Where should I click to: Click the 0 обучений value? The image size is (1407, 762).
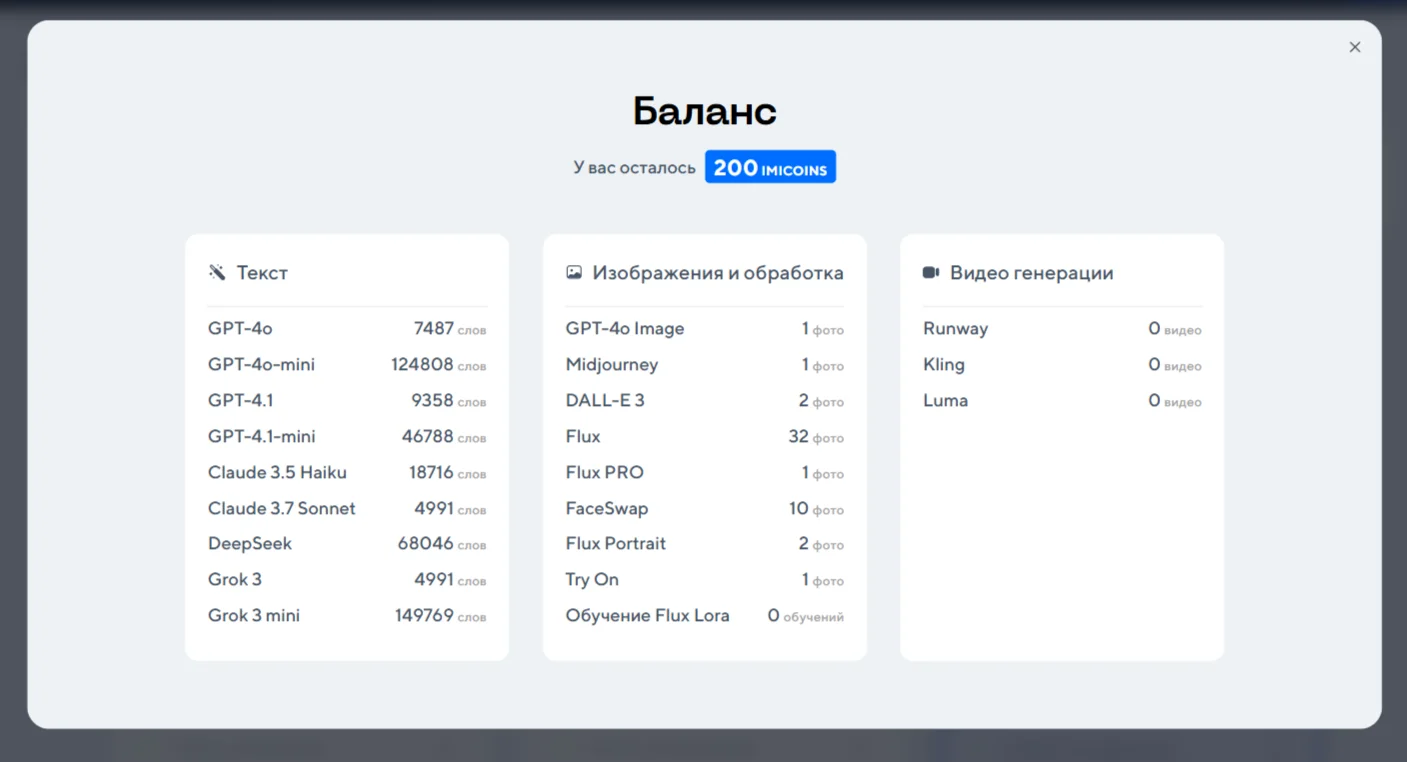(x=806, y=616)
